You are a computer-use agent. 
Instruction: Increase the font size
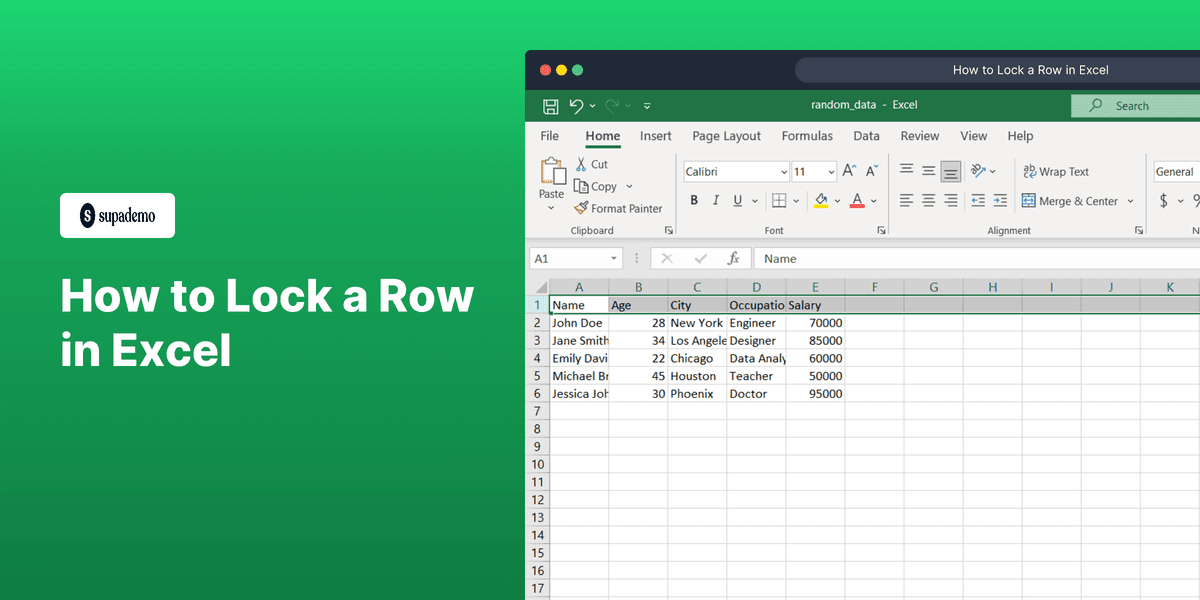[847, 170]
